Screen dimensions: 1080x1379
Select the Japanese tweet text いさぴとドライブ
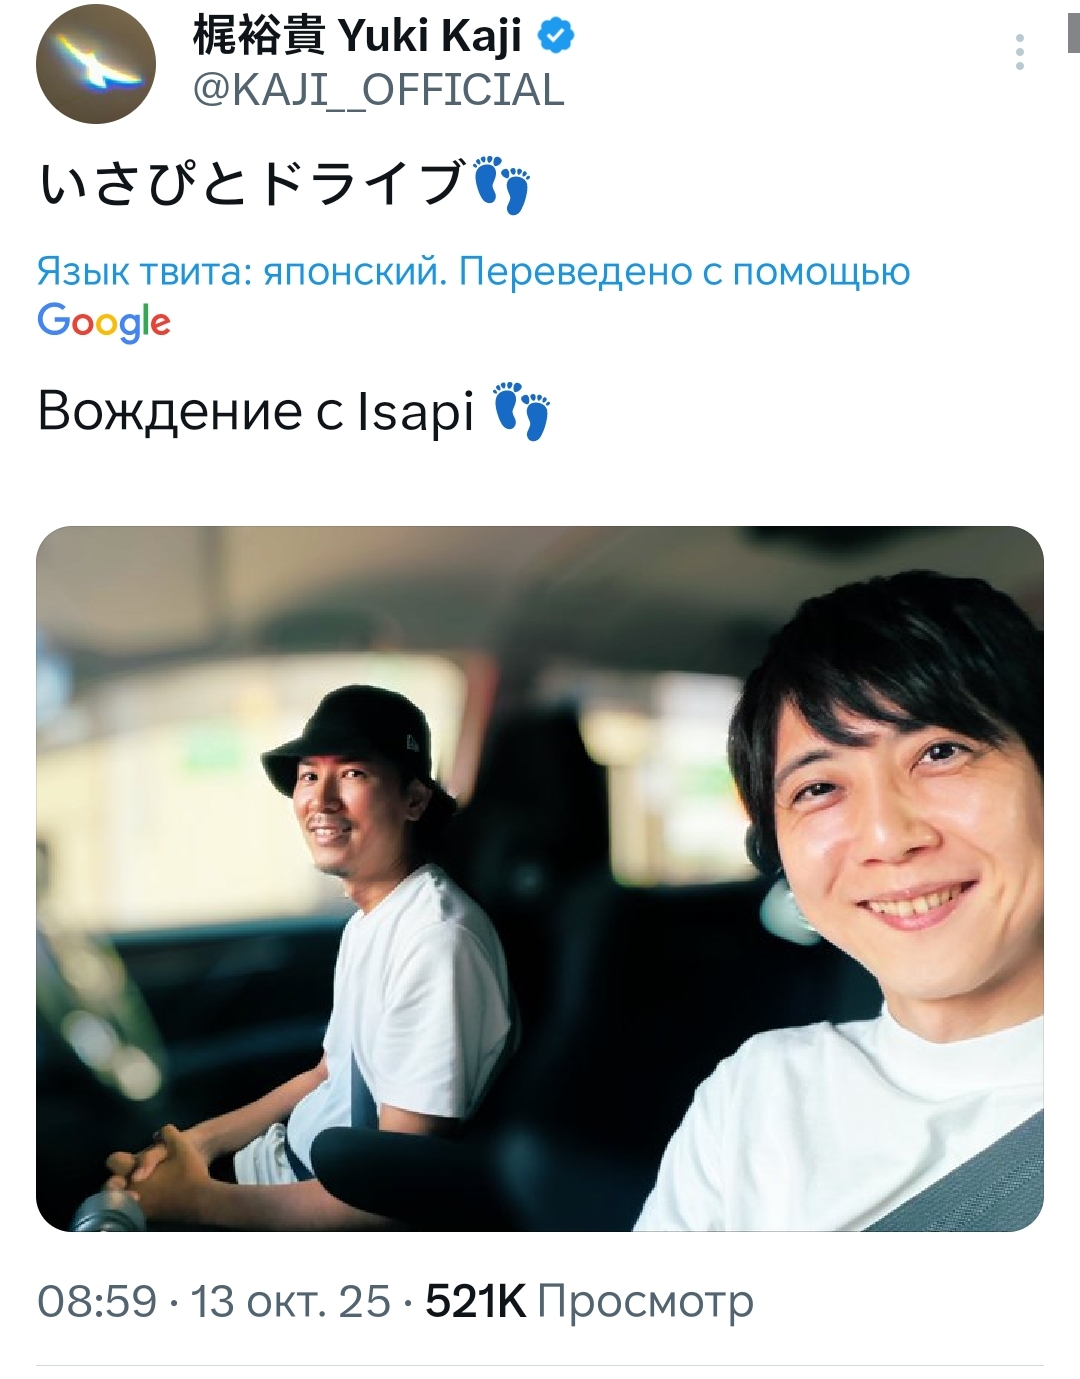pyautogui.click(x=252, y=184)
